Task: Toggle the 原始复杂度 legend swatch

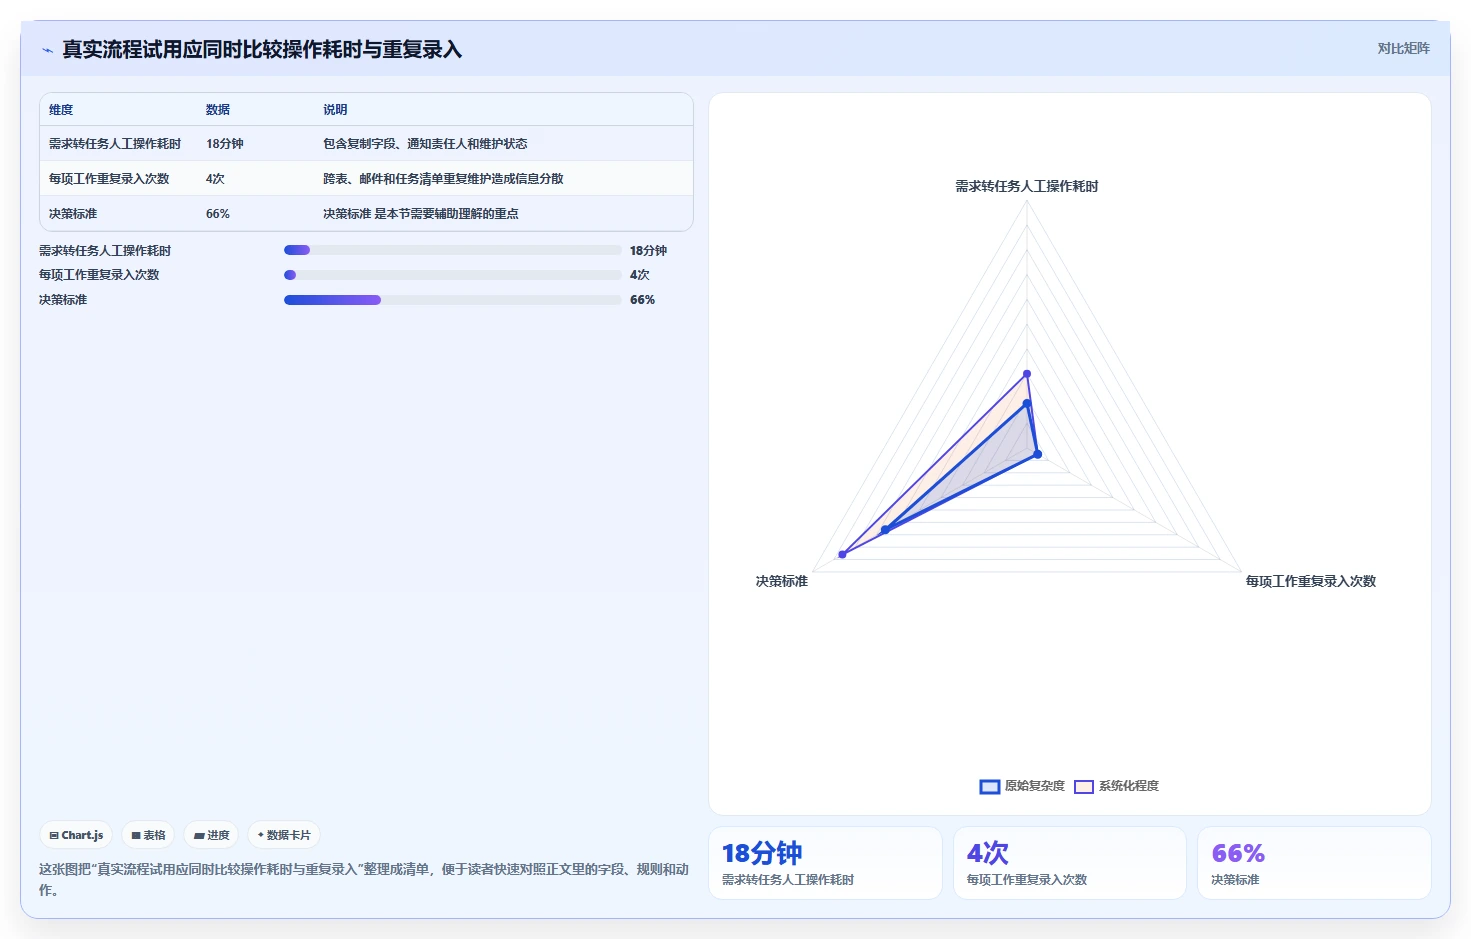Action: click(x=990, y=787)
